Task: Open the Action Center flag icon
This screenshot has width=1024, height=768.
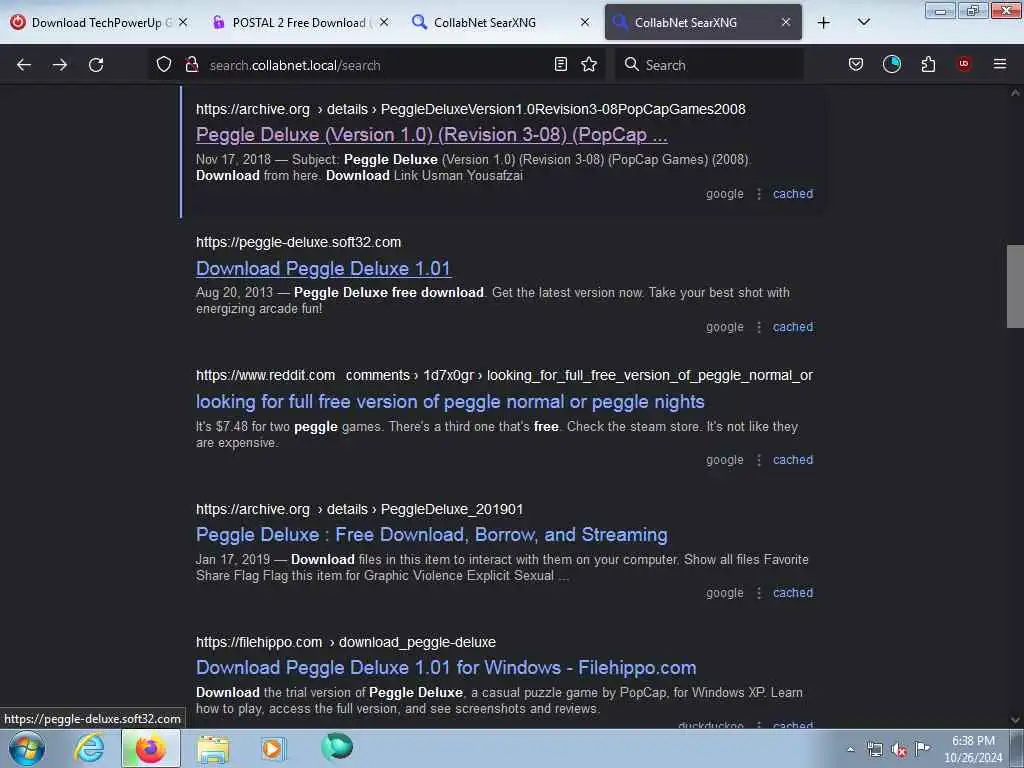Action: [x=922, y=749]
